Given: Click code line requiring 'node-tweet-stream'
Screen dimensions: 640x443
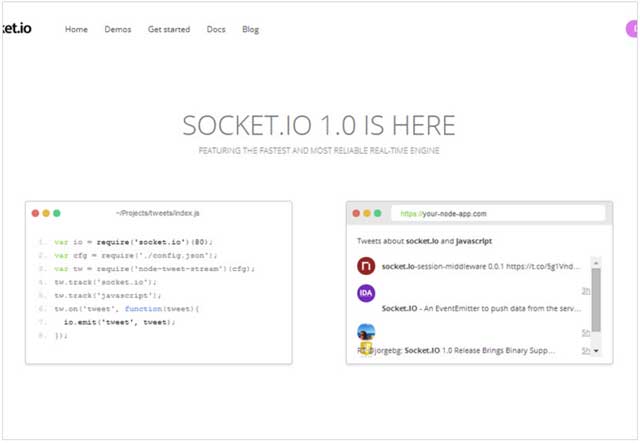Looking at the screenshot, I should [154, 269].
